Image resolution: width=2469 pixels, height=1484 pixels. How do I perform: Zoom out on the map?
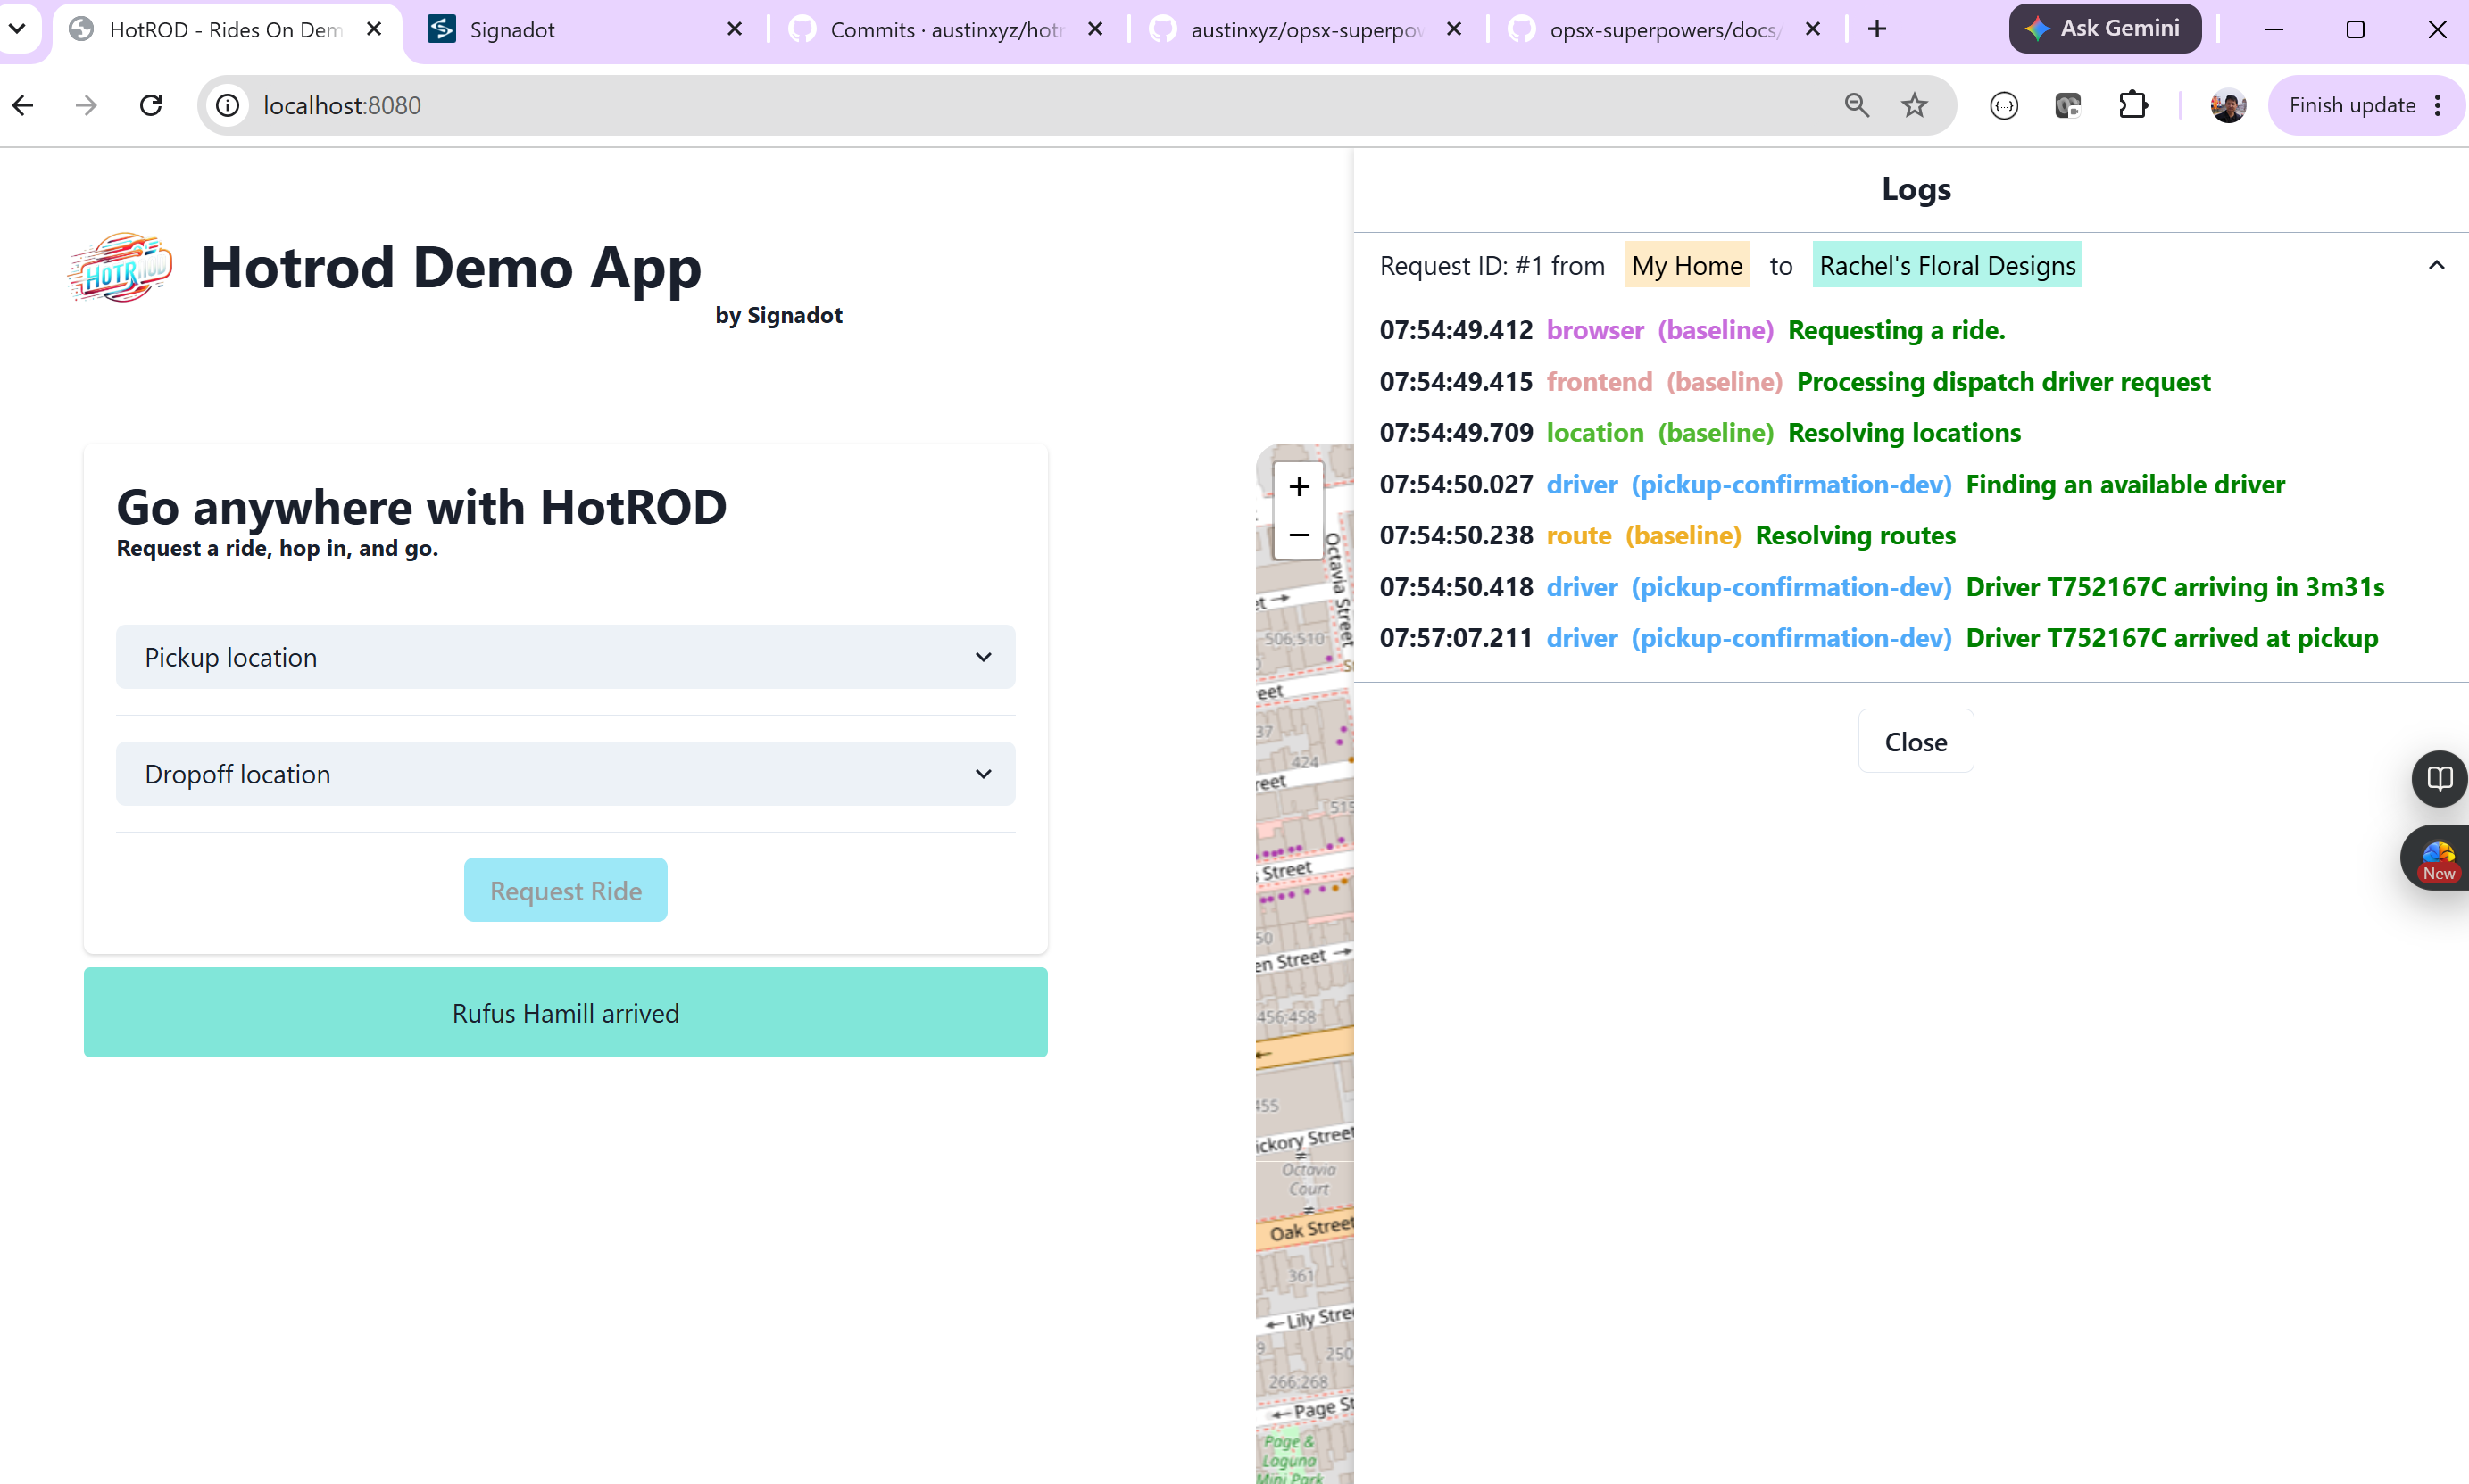click(1298, 535)
